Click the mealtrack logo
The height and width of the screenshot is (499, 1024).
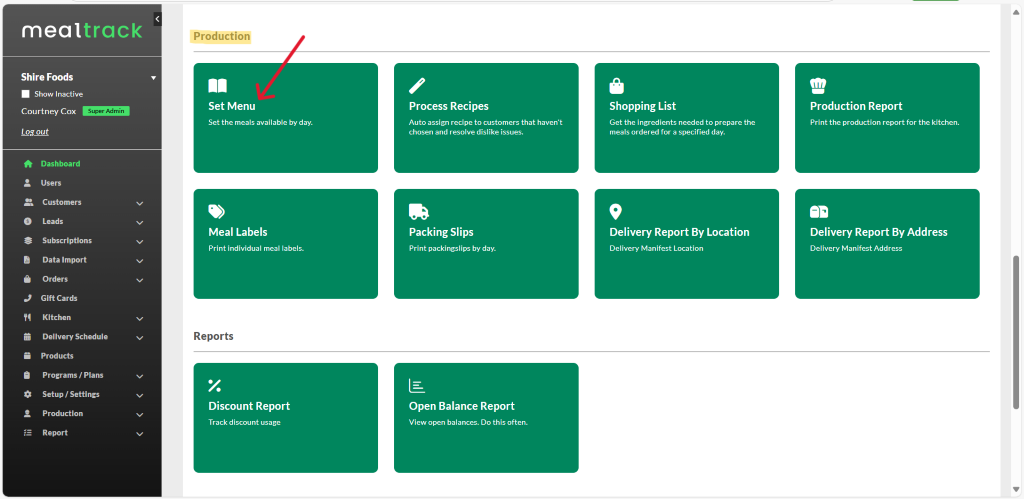coord(82,30)
